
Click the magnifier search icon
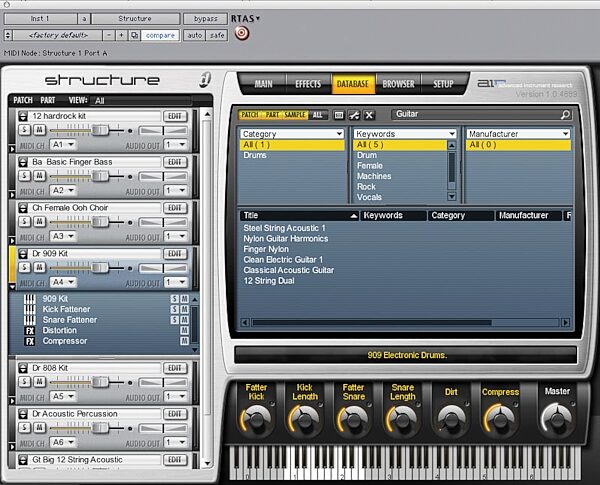coord(565,114)
